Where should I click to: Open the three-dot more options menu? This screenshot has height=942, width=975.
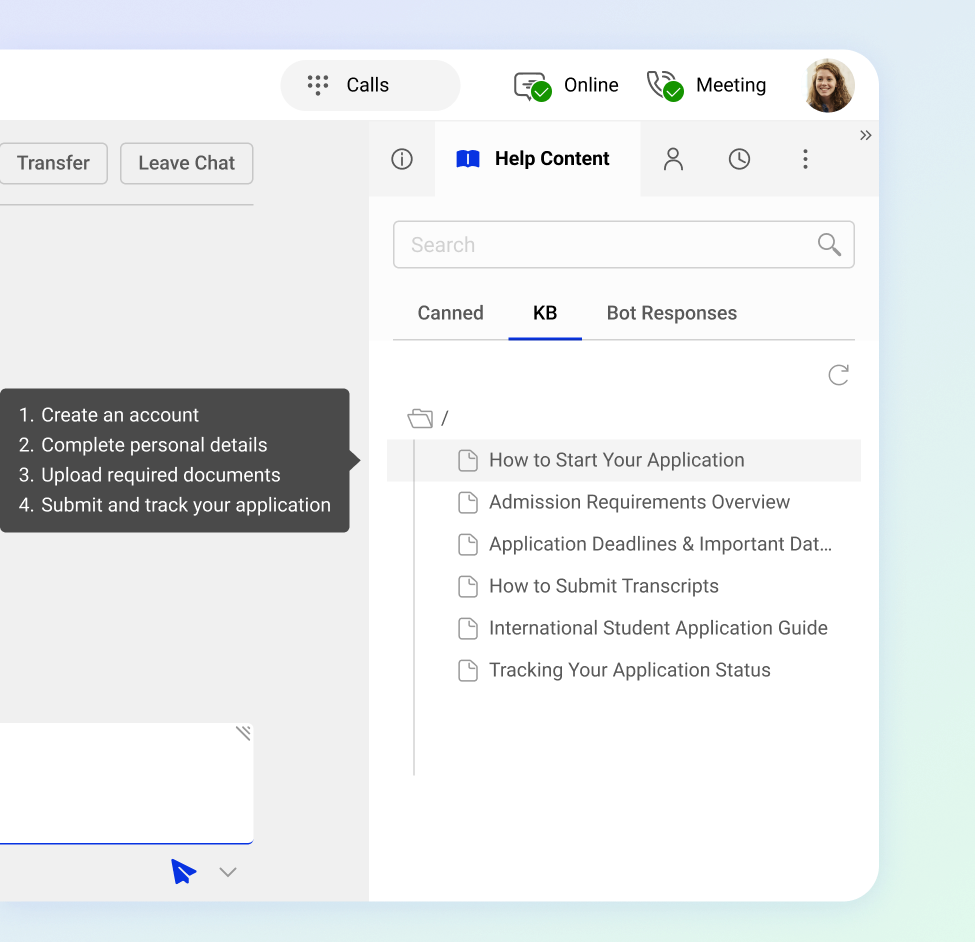point(805,159)
